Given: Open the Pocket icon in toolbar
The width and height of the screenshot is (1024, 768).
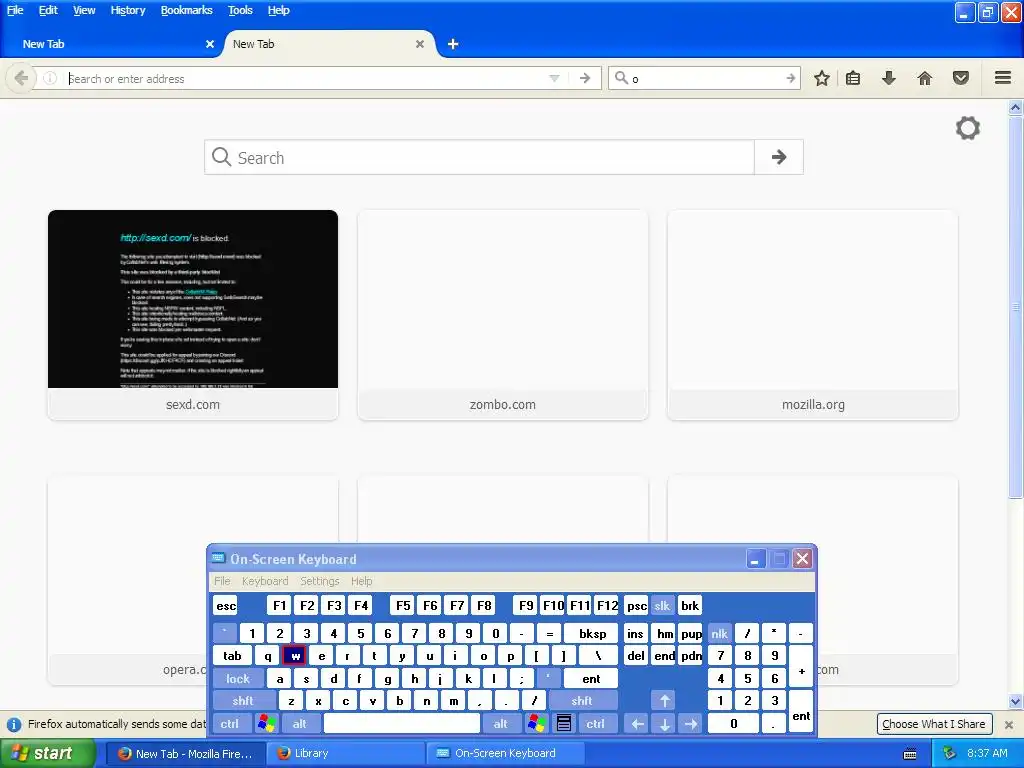Looking at the screenshot, I should tap(961, 78).
